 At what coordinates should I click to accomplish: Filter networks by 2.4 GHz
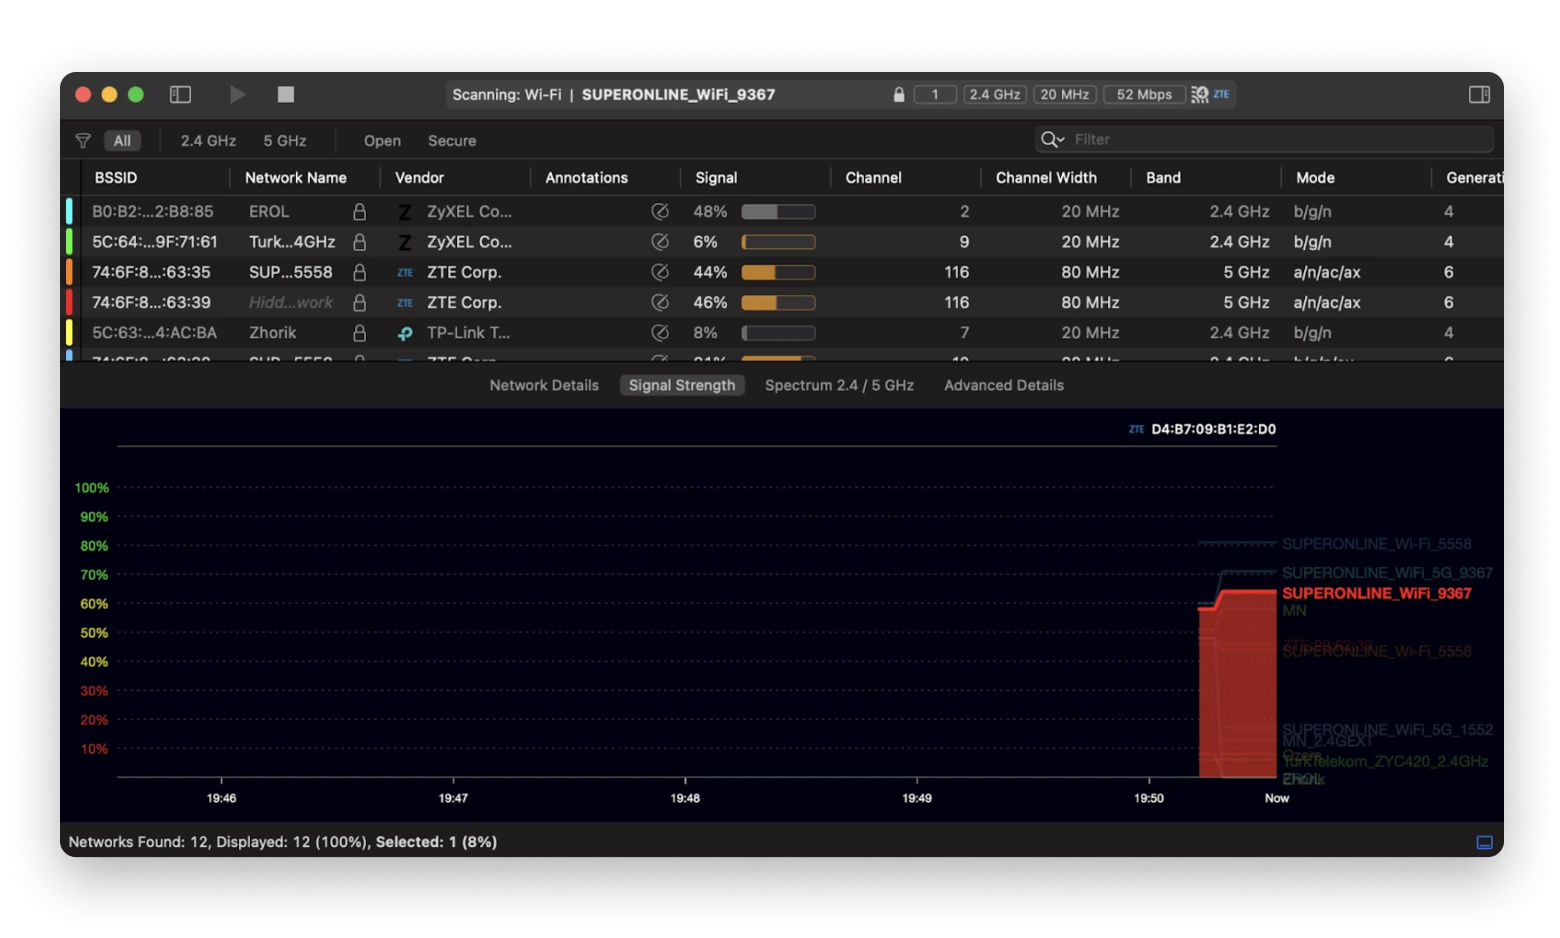click(208, 141)
